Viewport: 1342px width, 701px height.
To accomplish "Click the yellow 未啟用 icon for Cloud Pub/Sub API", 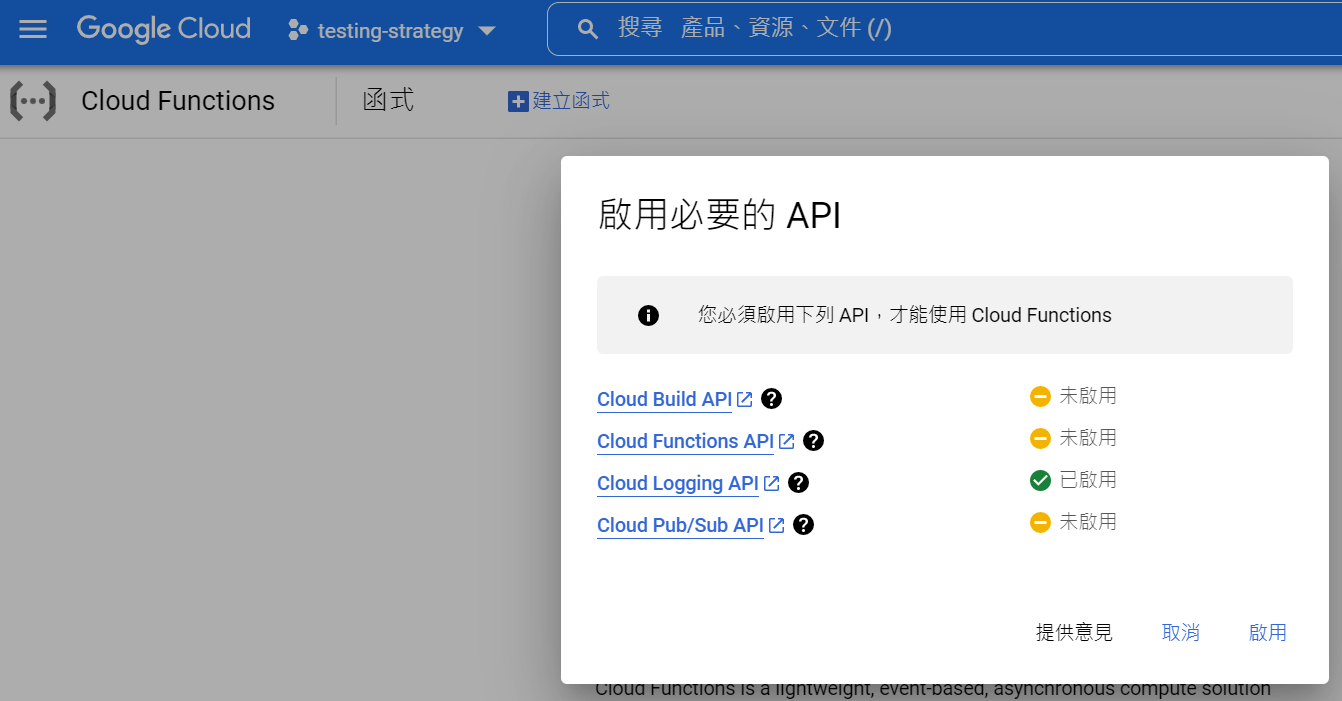I will click(x=1040, y=521).
